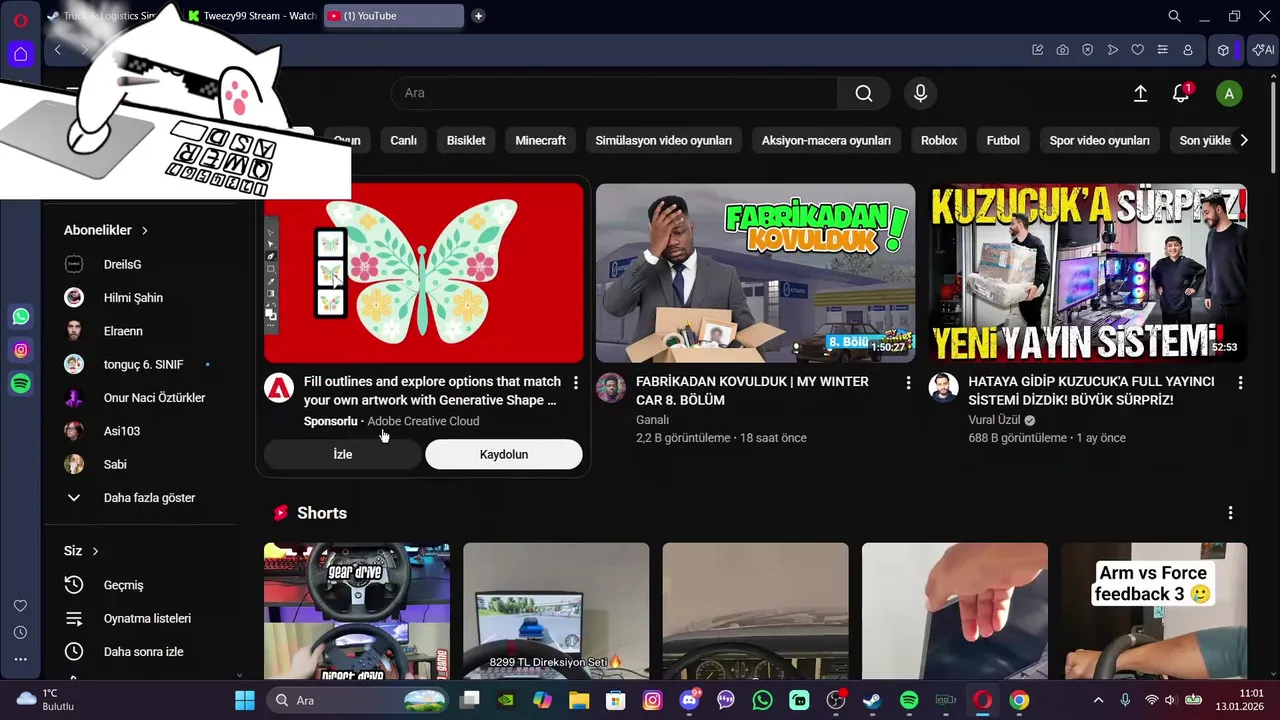Select the Canlı filter chip
The image size is (1280, 720).
[403, 141]
